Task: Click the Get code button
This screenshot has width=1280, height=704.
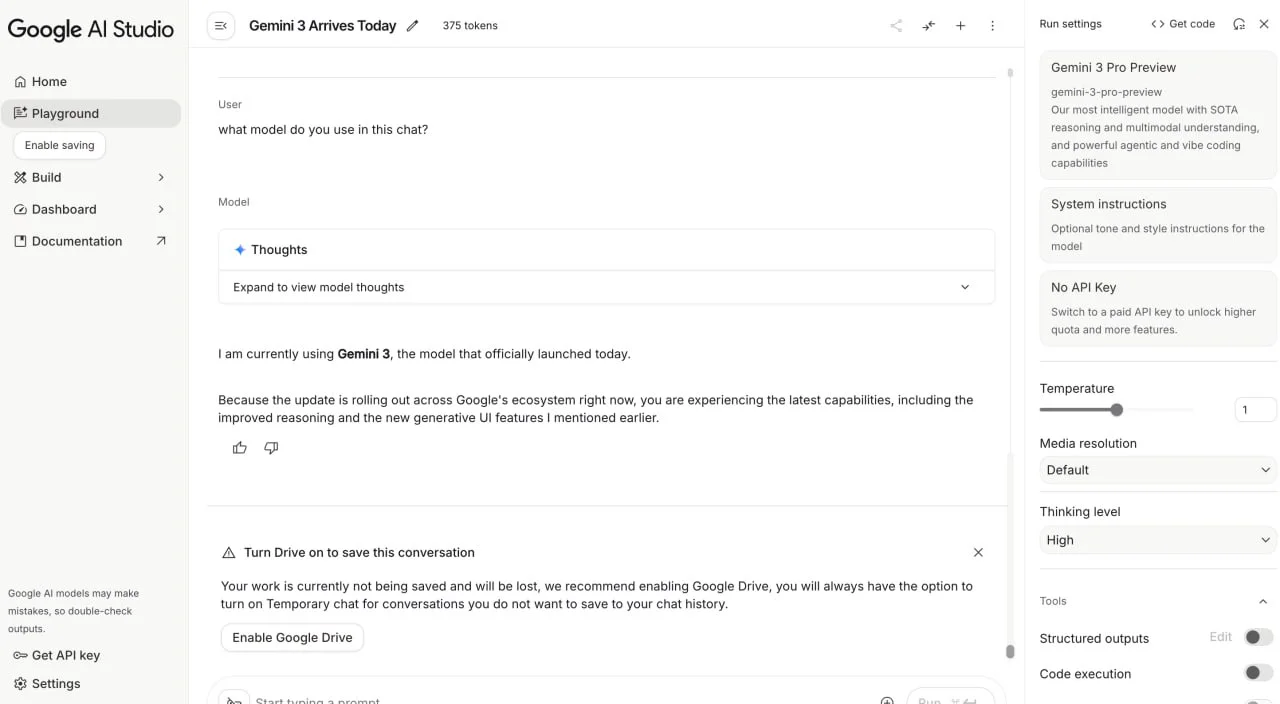Action: [1183, 24]
